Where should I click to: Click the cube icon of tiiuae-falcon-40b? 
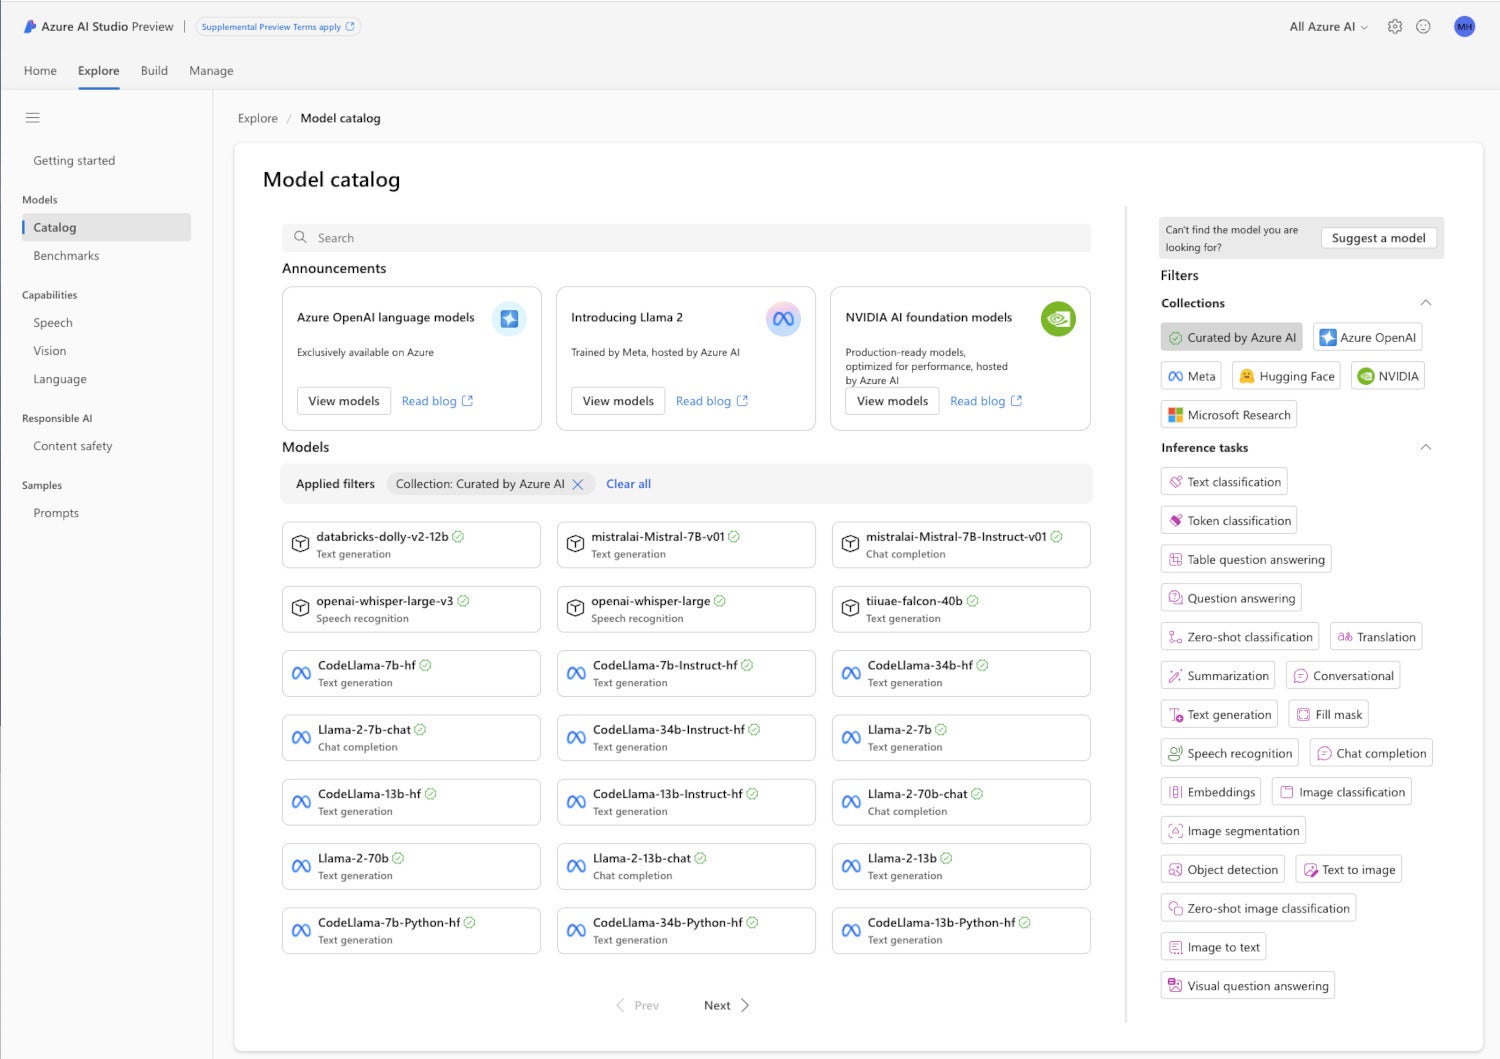click(x=850, y=608)
